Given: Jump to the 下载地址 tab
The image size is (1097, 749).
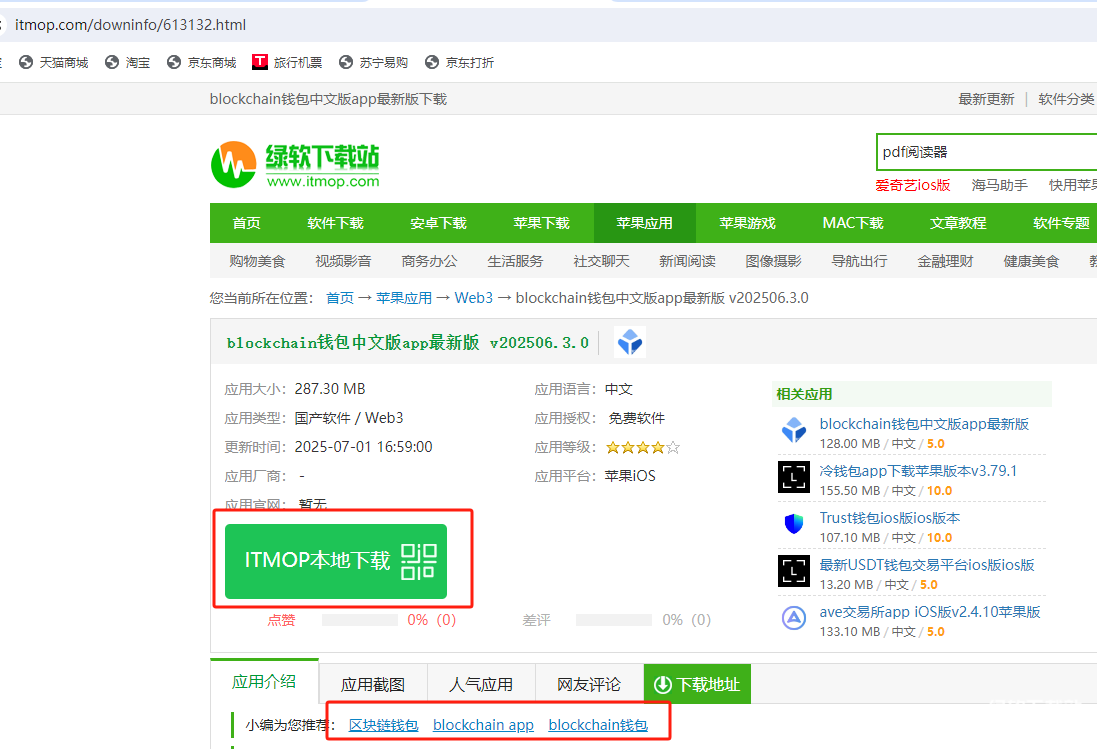Looking at the screenshot, I should tap(697, 684).
